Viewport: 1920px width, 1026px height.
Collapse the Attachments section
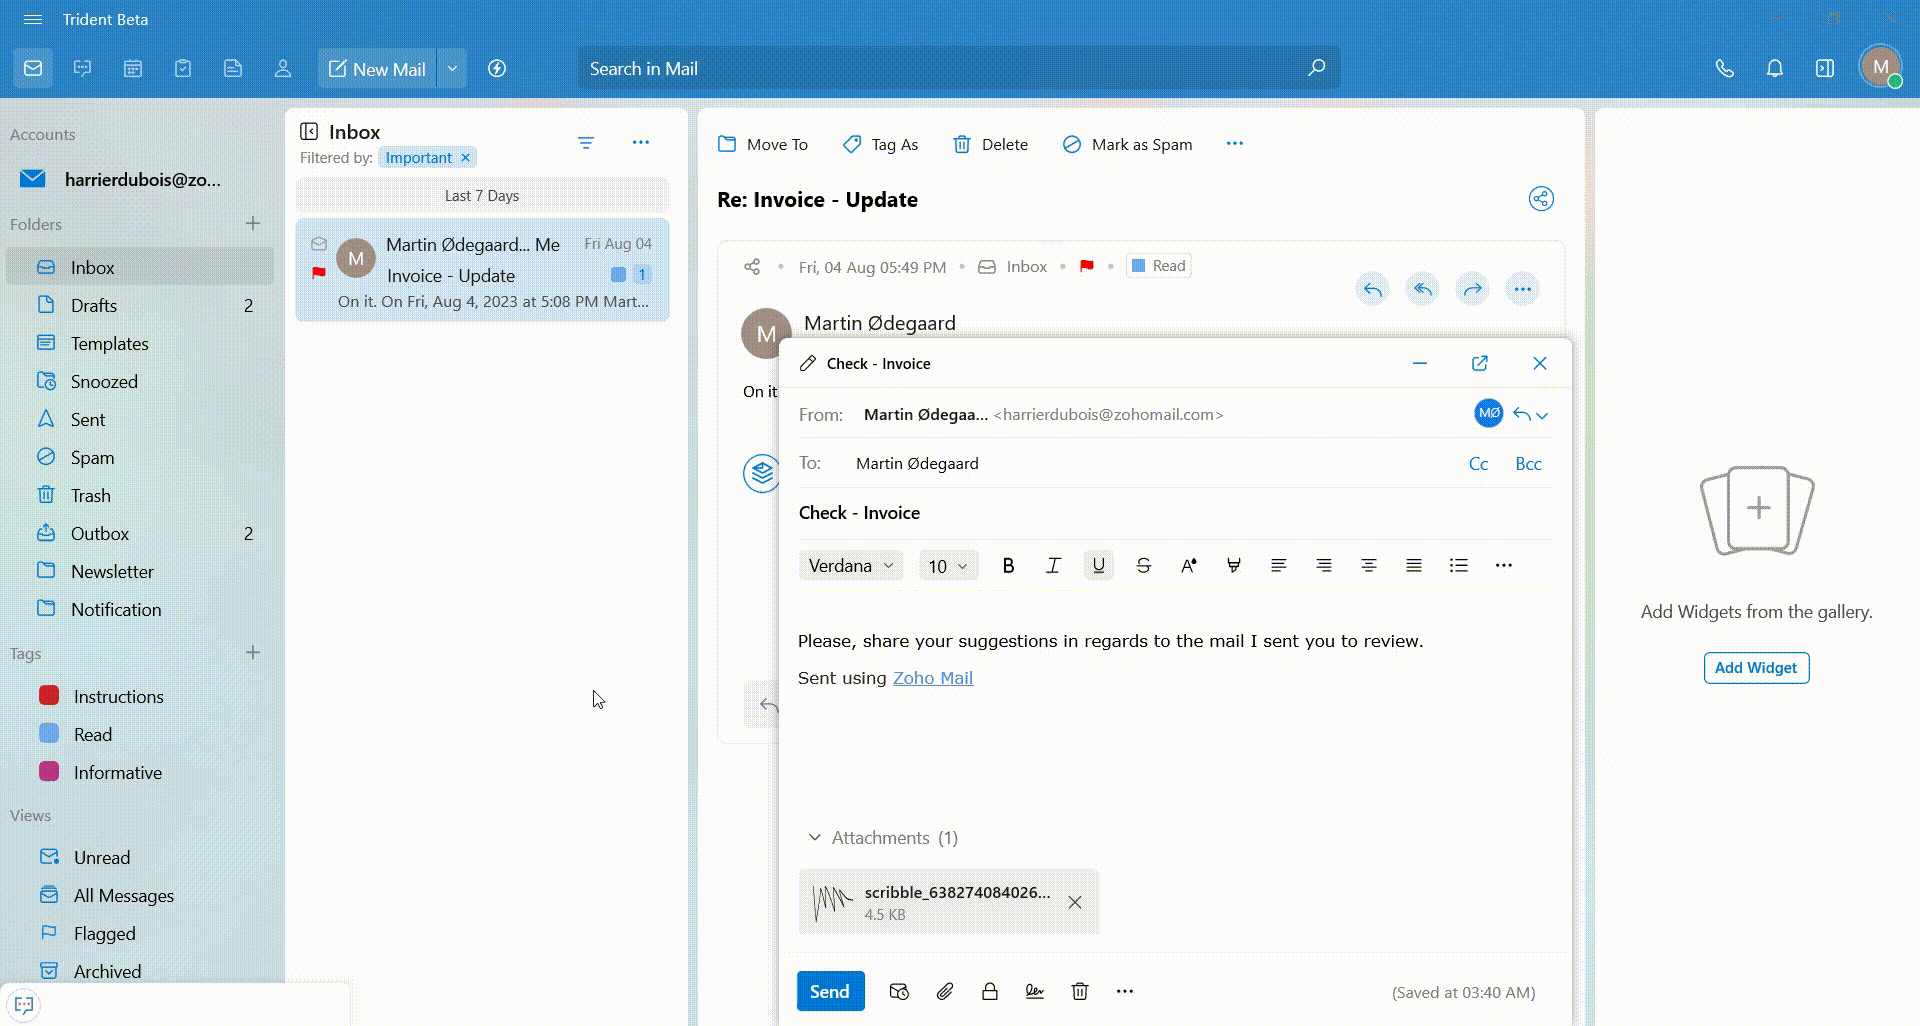coord(815,838)
